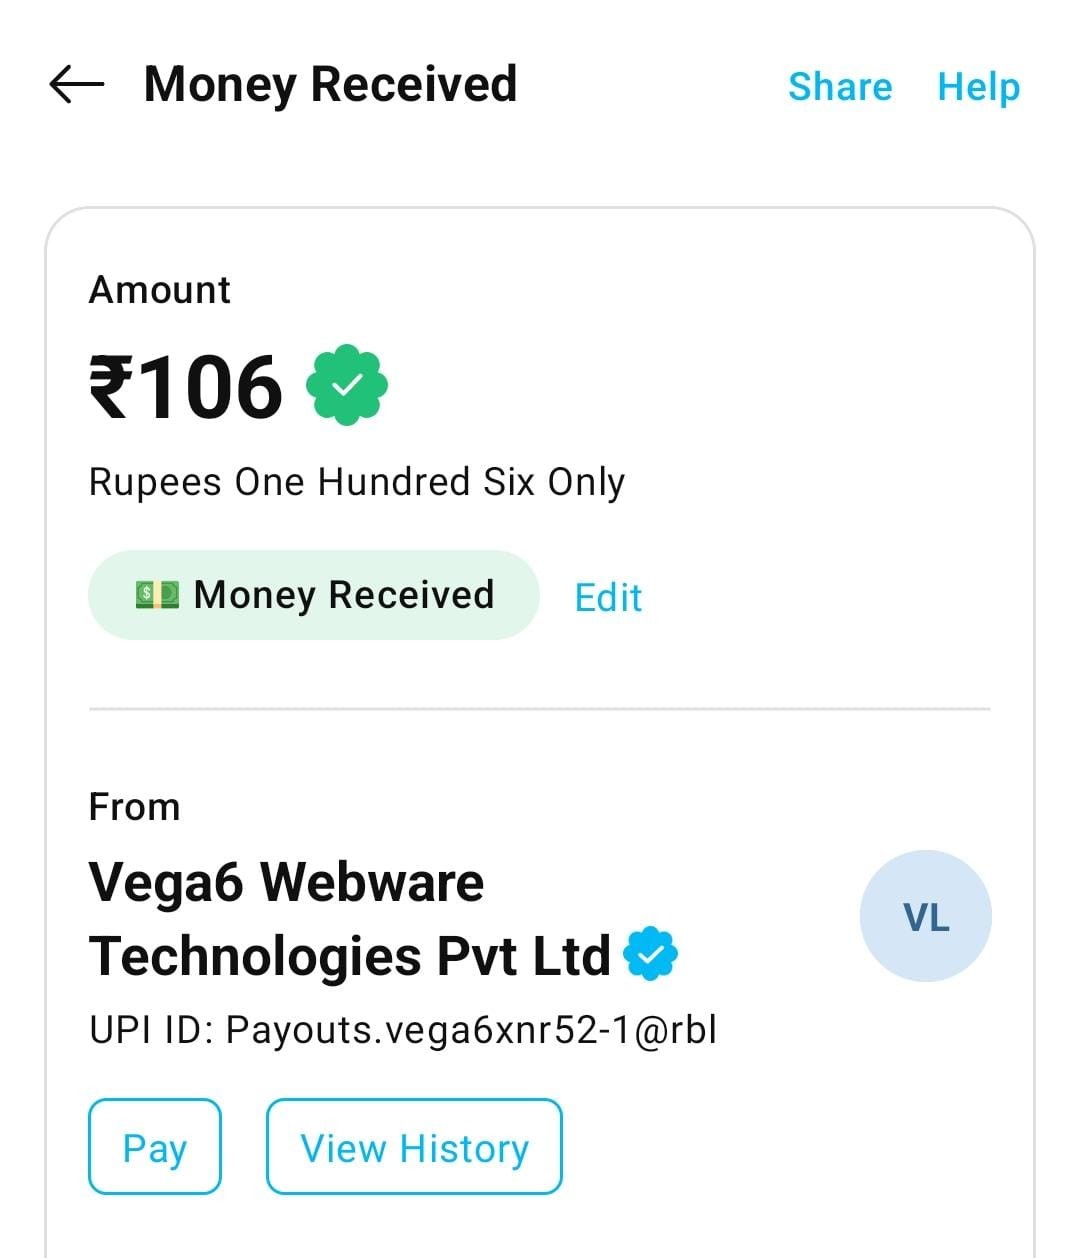Tap the Vega6 Webware sender name
Screen dimensions: 1080x1258
pyautogui.click(x=286, y=883)
